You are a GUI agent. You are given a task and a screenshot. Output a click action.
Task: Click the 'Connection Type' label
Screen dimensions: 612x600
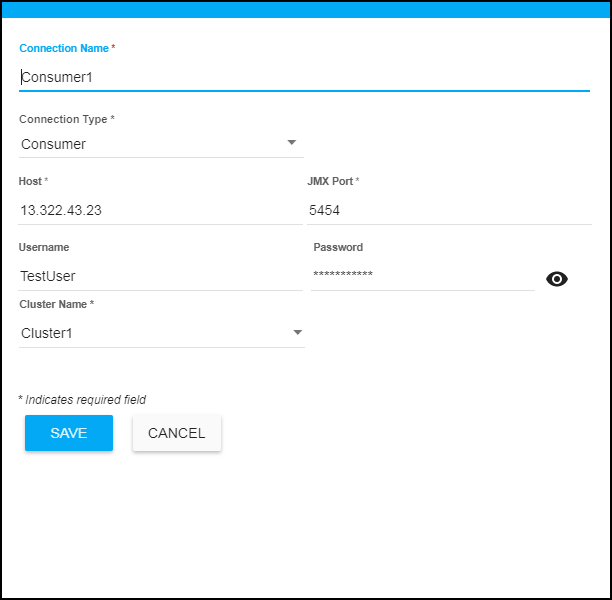[x=64, y=120]
